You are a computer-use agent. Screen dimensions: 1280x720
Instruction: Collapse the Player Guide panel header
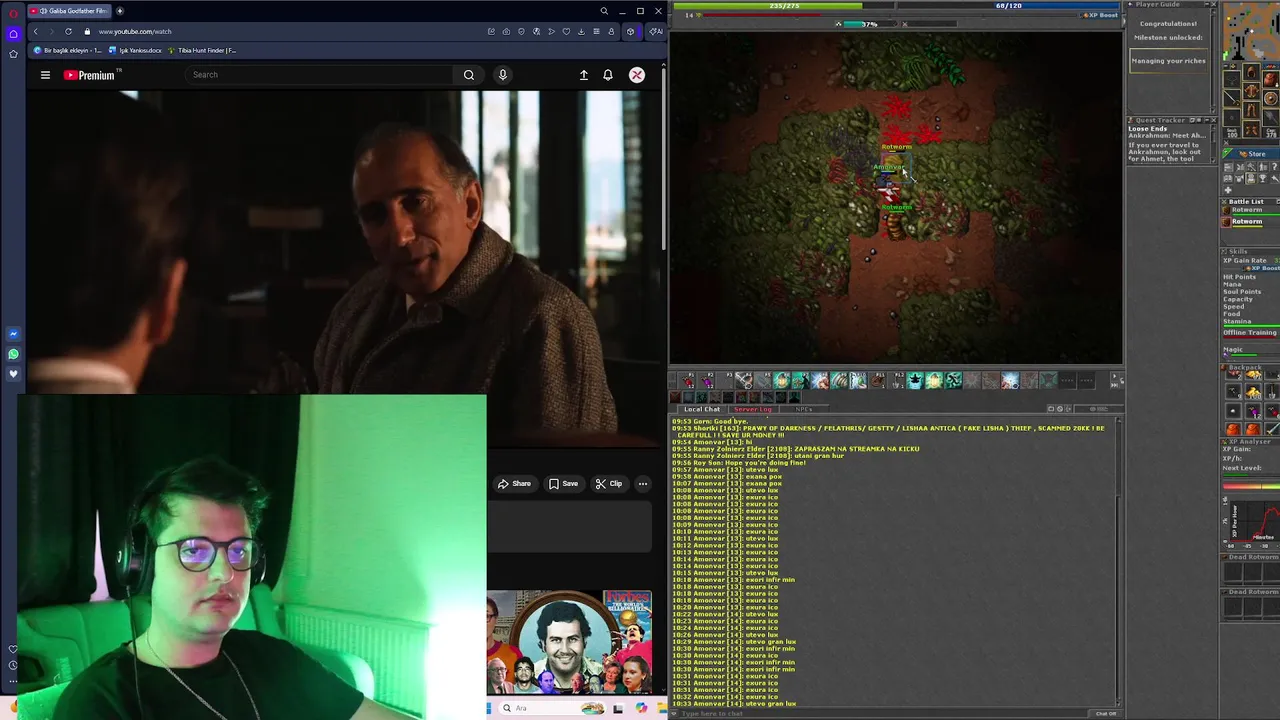[x=1205, y=5]
